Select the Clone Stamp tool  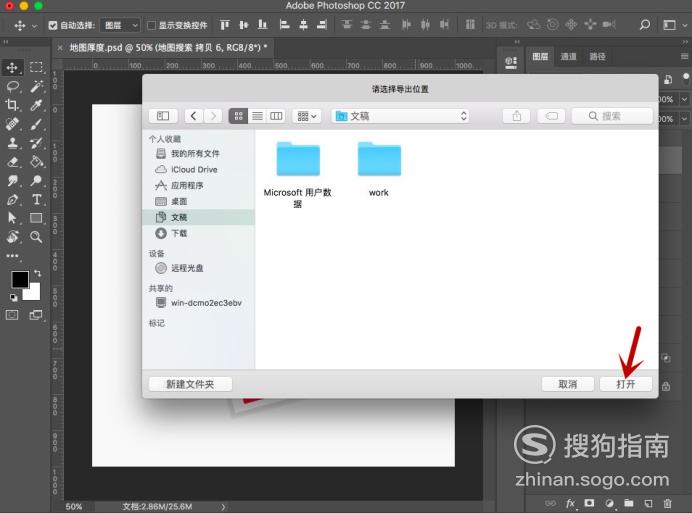point(12,143)
